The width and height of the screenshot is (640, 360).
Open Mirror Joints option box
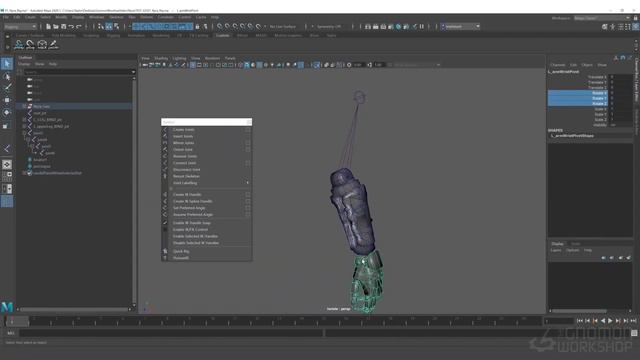coord(248,143)
